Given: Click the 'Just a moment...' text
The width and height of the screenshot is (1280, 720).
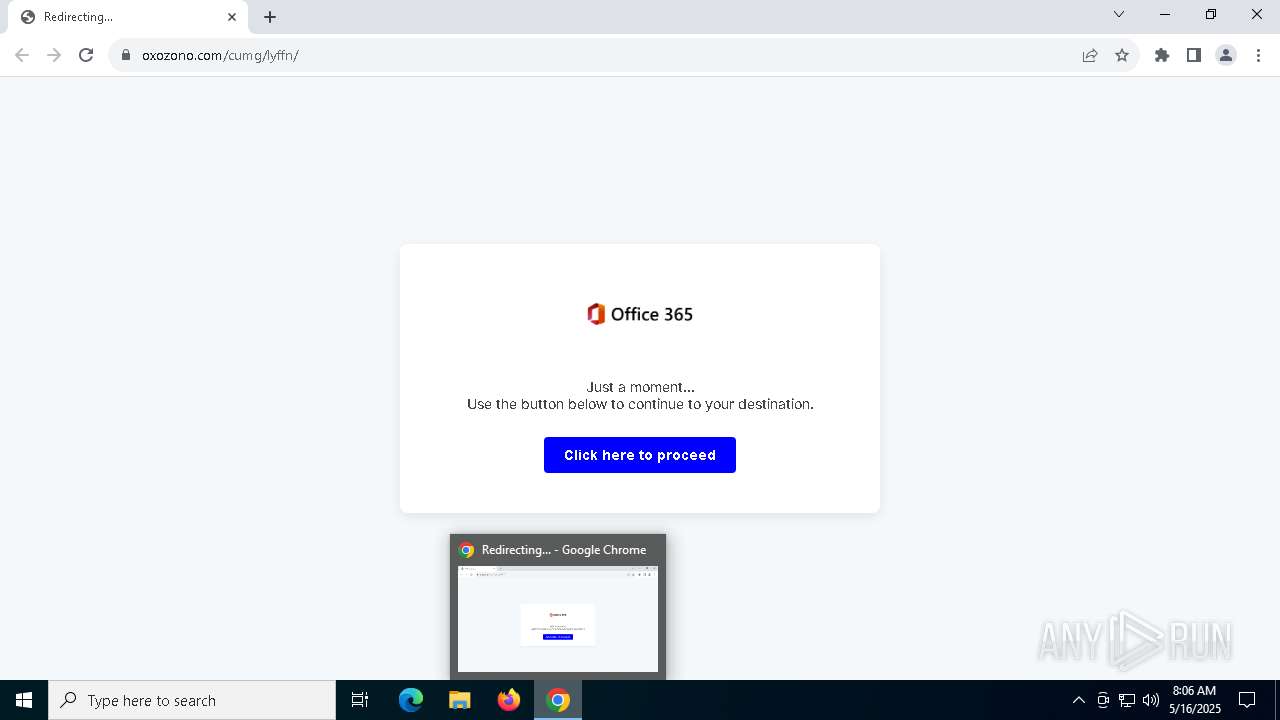Looking at the screenshot, I should coord(640,387).
